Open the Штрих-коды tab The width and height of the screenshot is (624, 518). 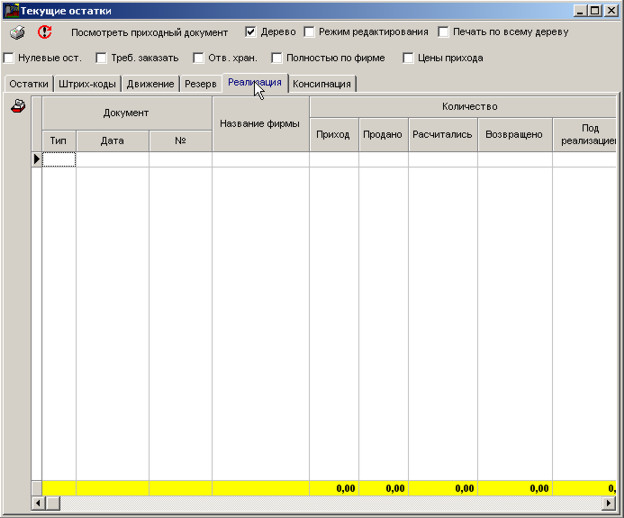[87, 84]
